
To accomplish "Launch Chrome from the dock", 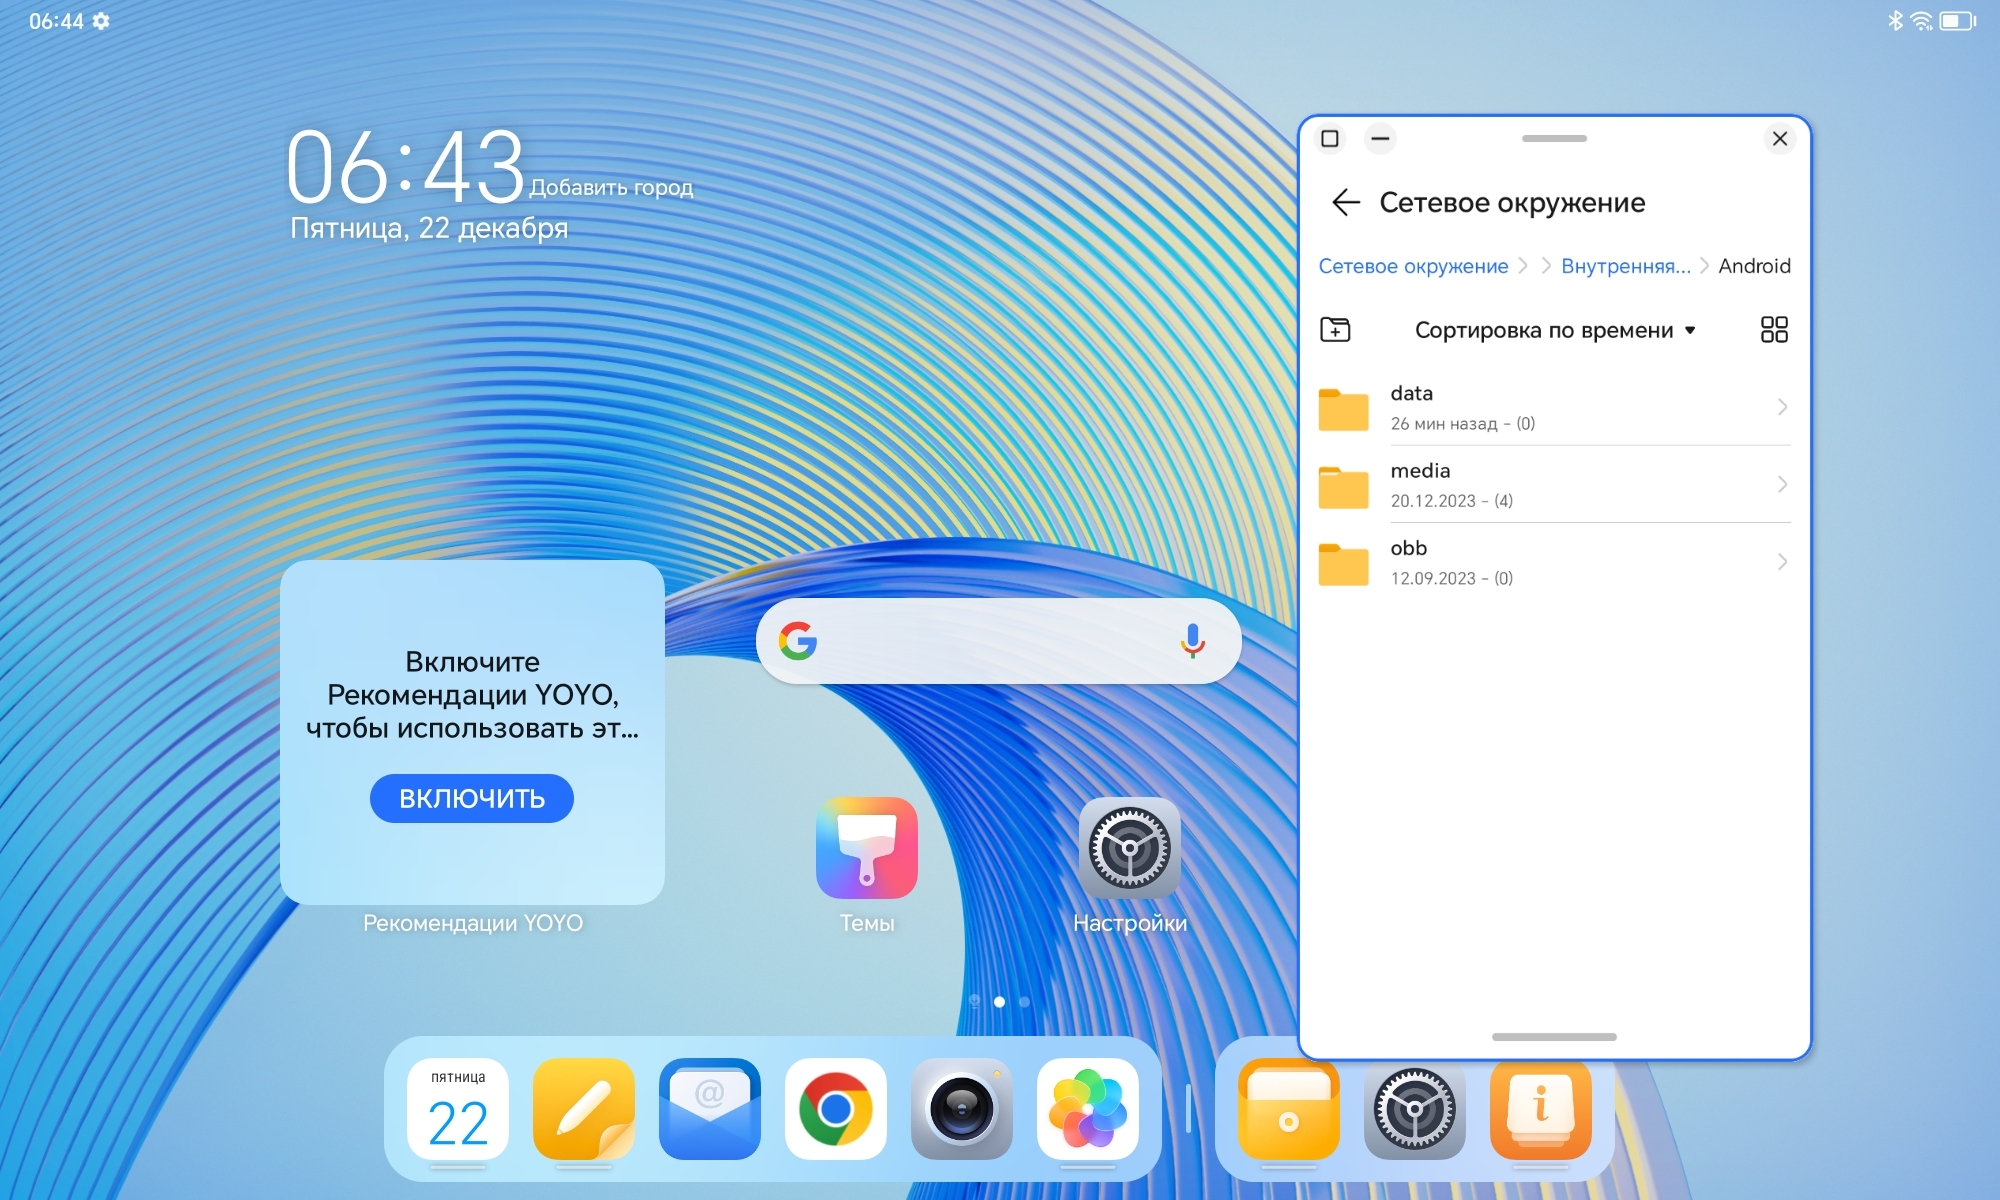I will [x=835, y=1109].
